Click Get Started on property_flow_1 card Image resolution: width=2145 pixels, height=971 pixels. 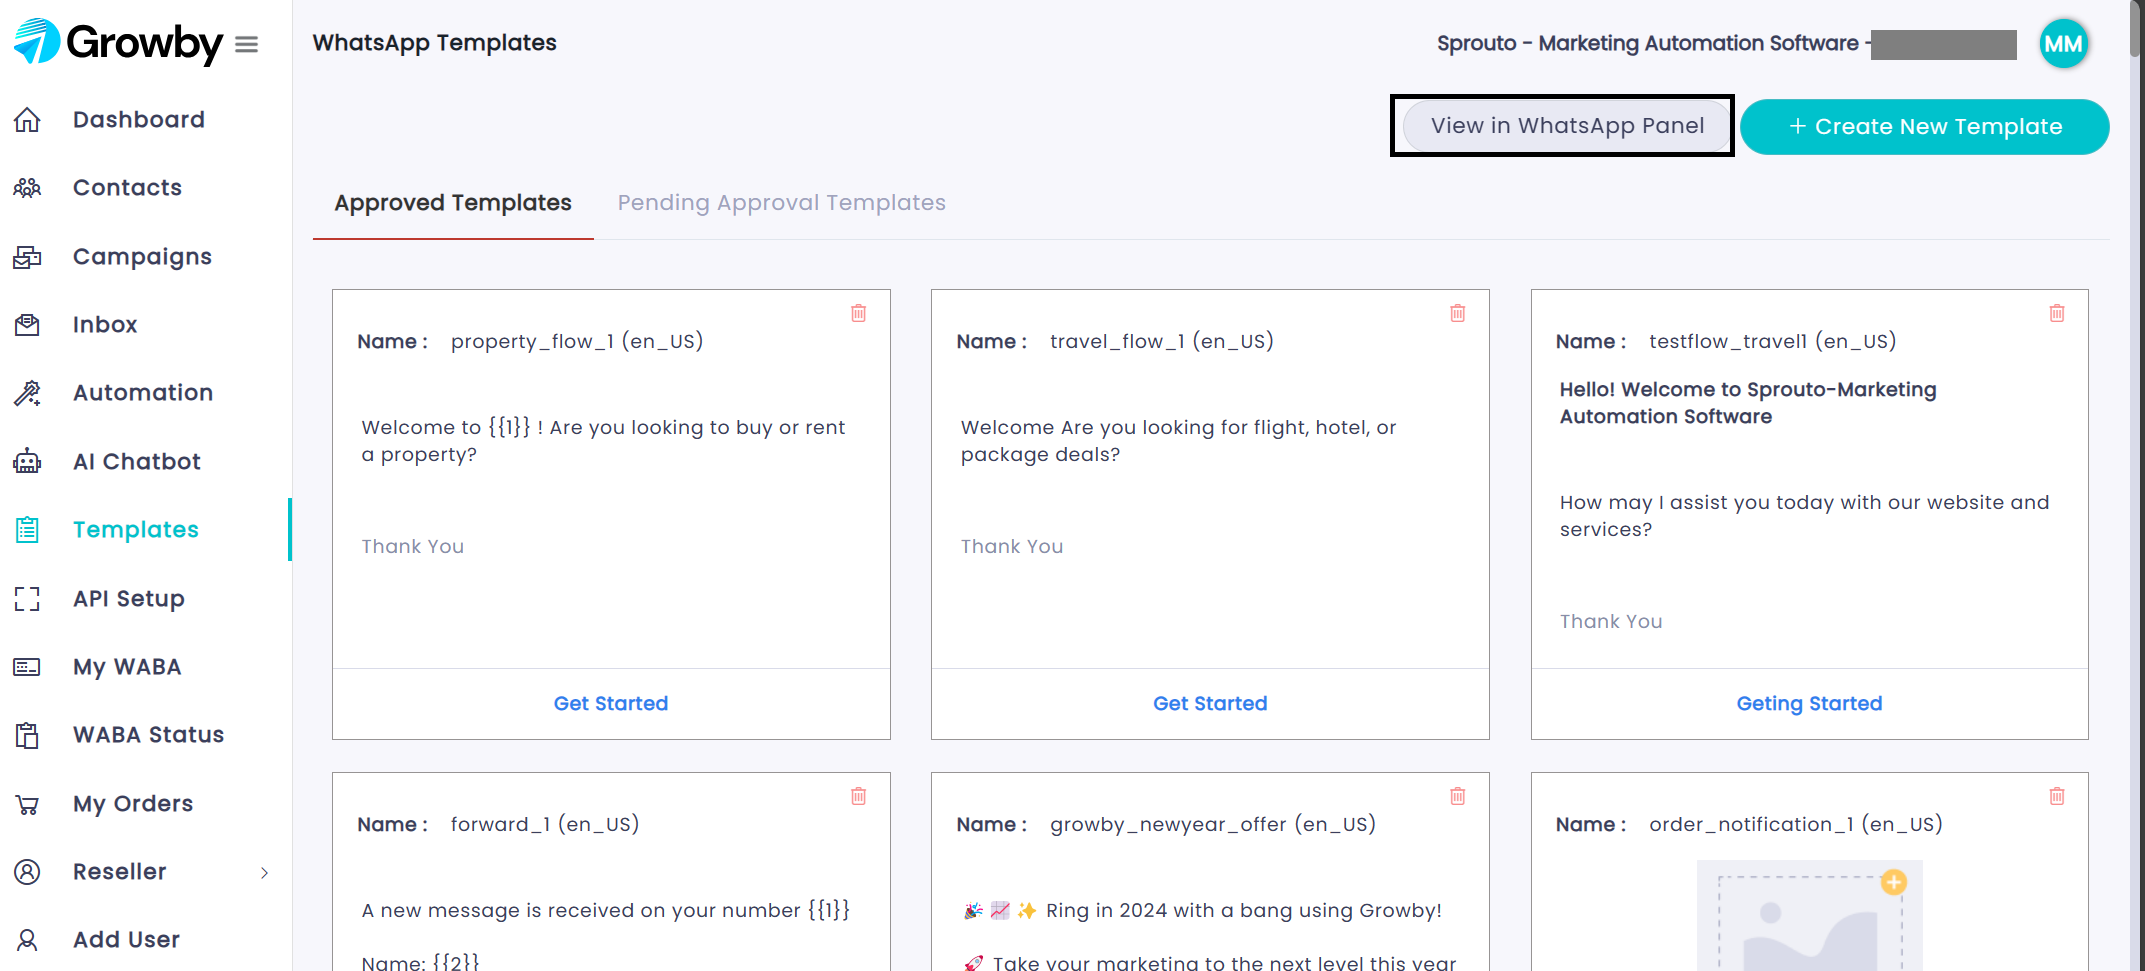pyautogui.click(x=611, y=704)
